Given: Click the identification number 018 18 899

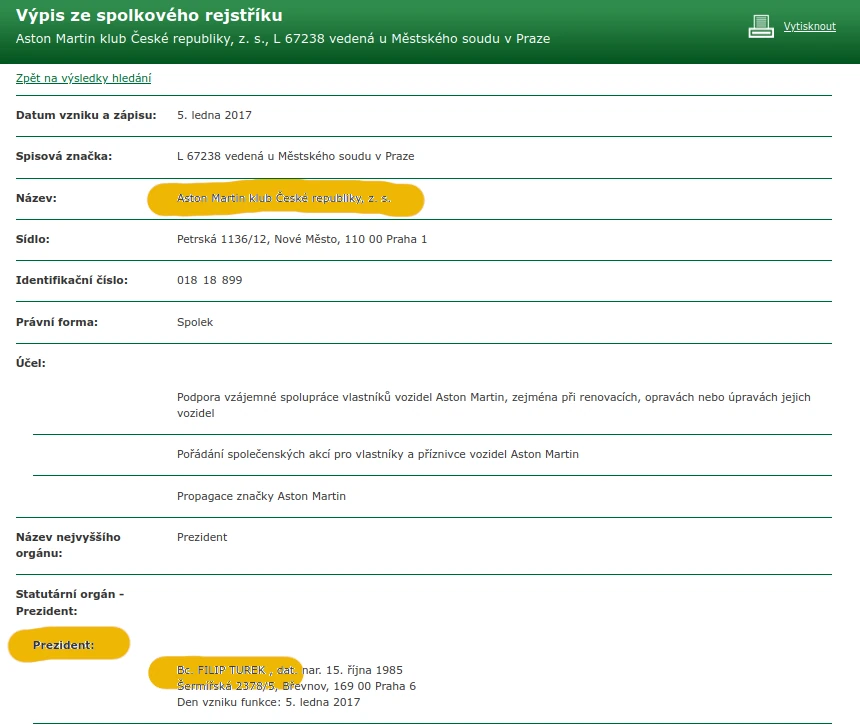Looking at the screenshot, I should [210, 280].
